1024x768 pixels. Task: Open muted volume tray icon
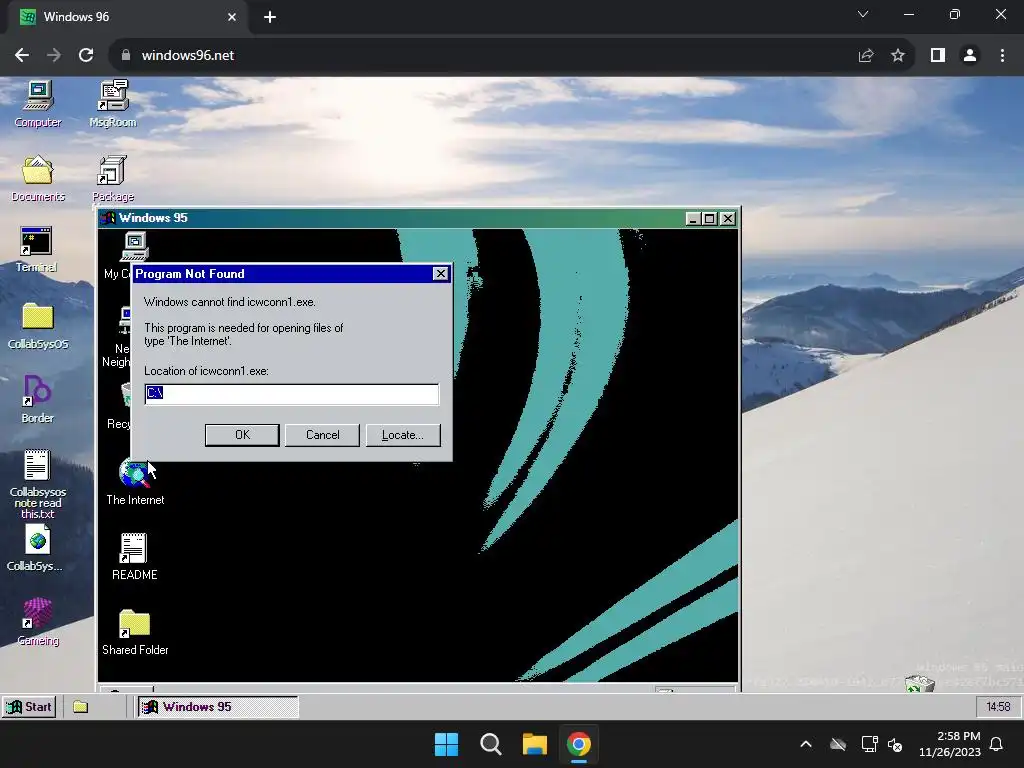(895, 744)
